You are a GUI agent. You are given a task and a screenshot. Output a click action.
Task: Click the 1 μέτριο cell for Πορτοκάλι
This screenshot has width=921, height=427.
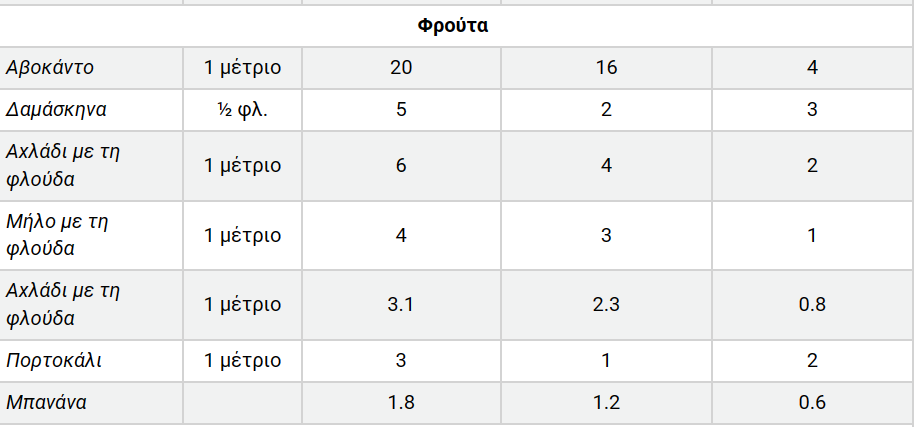242,360
